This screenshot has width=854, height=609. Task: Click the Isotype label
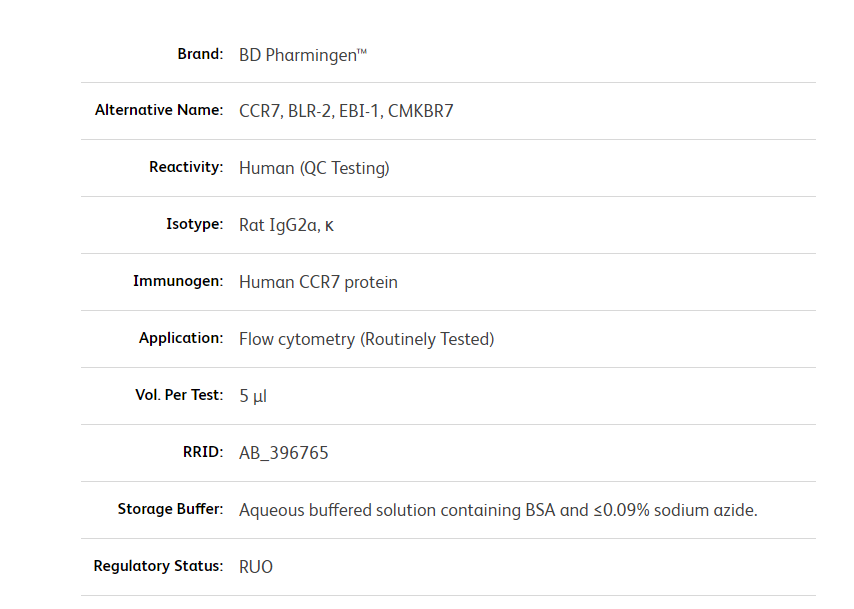pyautogui.click(x=194, y=224)
